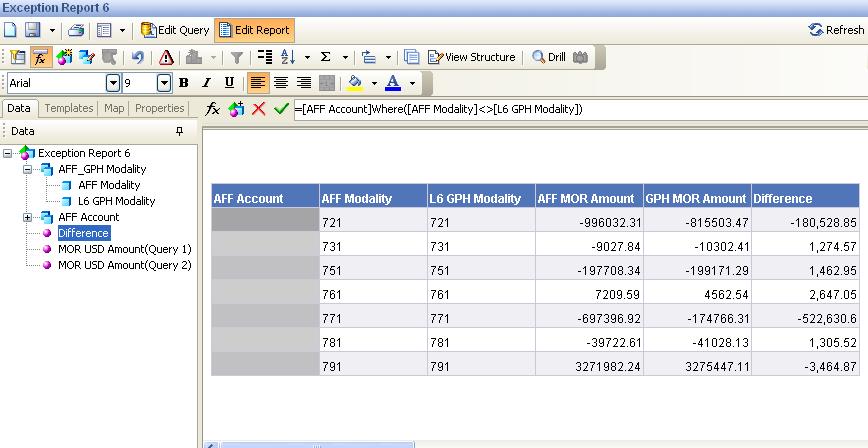Save the report using the floppy disk icon
Viewport: 868px width, 448px height.
click(33, 30)
